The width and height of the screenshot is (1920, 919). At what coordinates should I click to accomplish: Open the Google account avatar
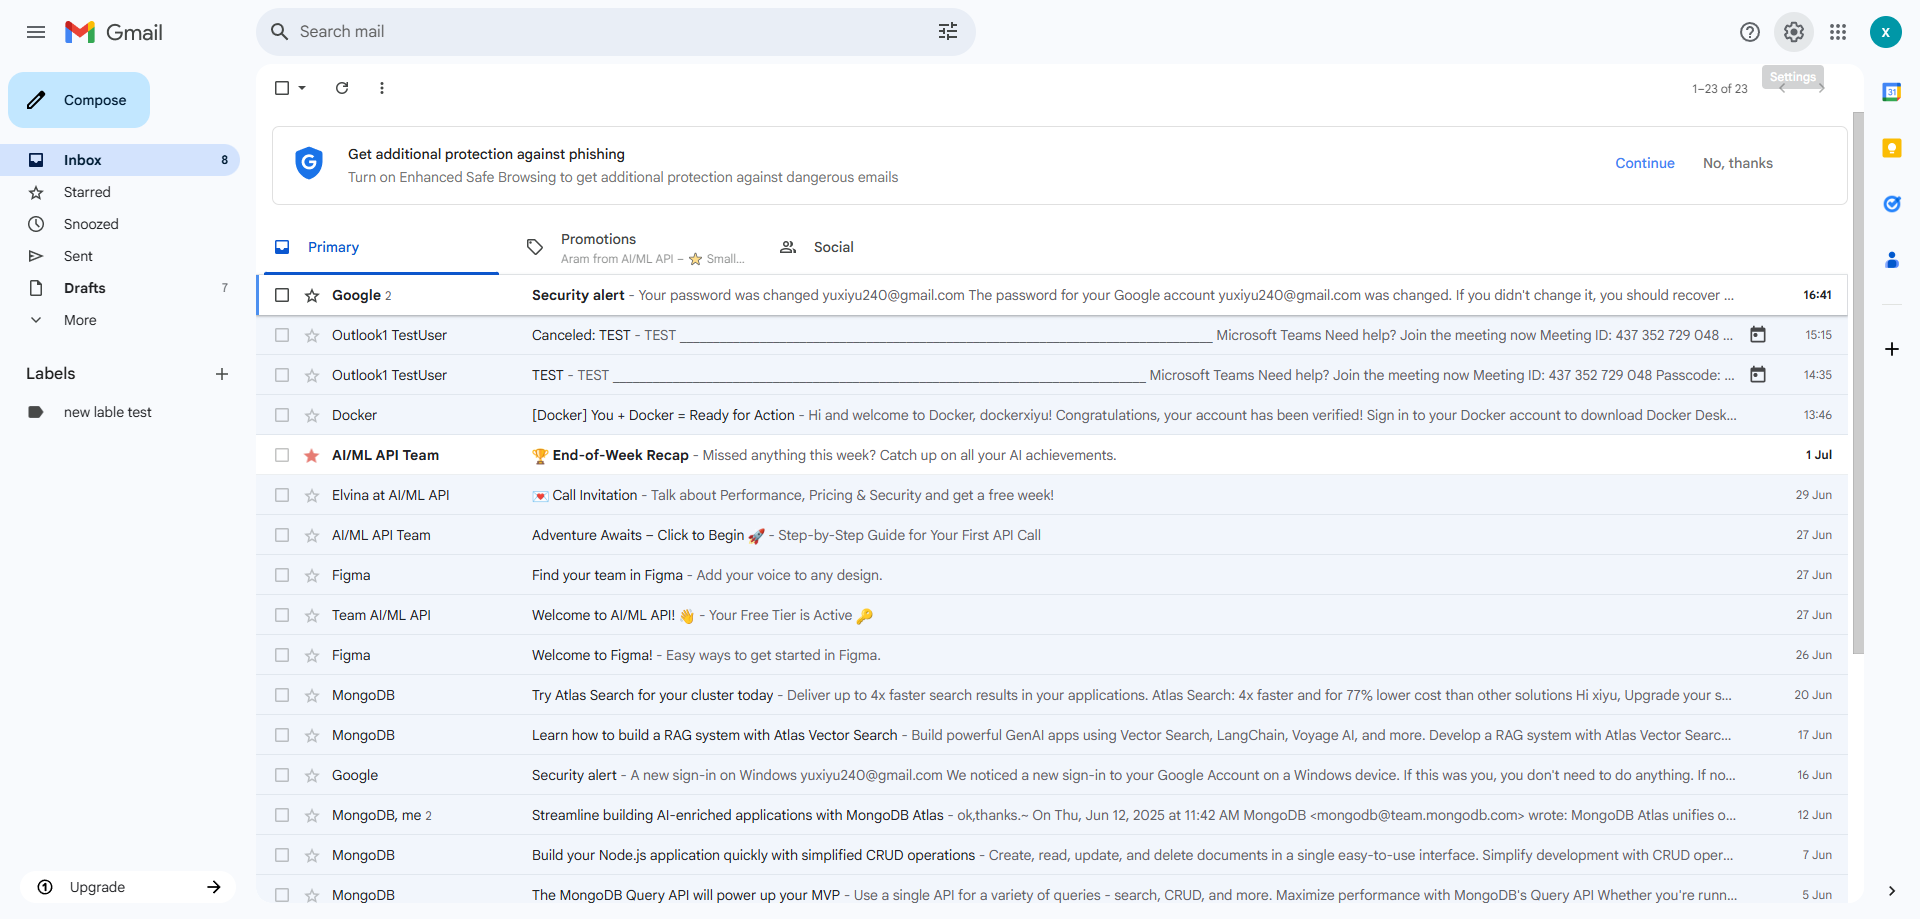pyautogui.click(x=1886, y=32)
